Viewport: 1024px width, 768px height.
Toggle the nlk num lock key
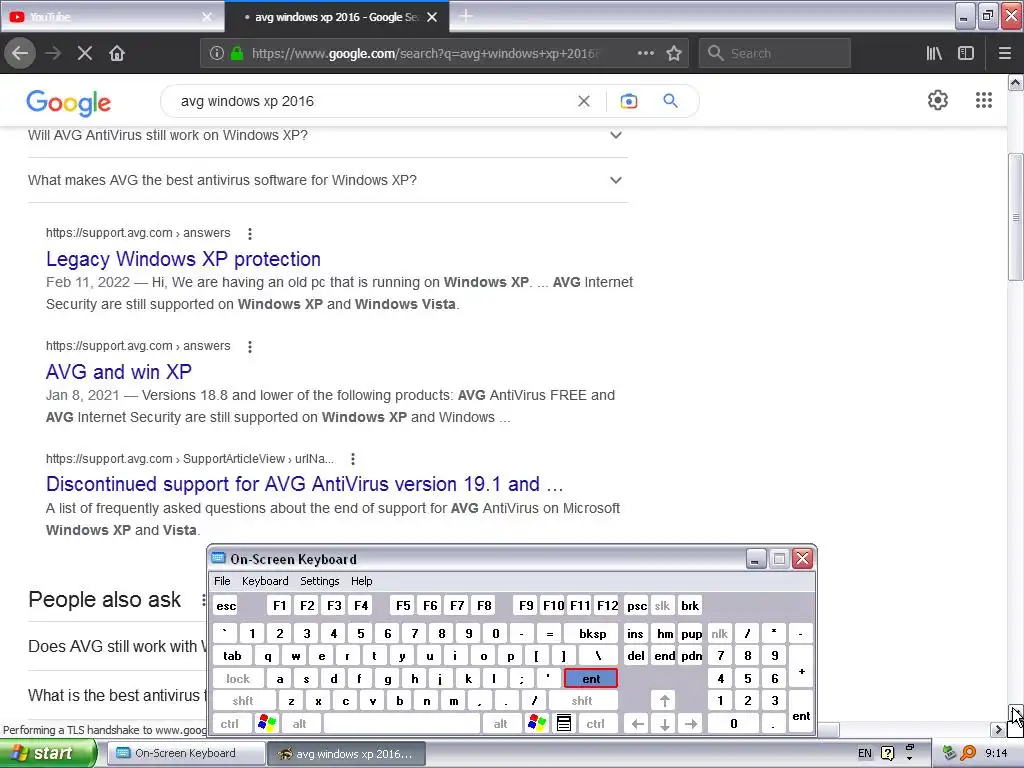tap(720, 633)
